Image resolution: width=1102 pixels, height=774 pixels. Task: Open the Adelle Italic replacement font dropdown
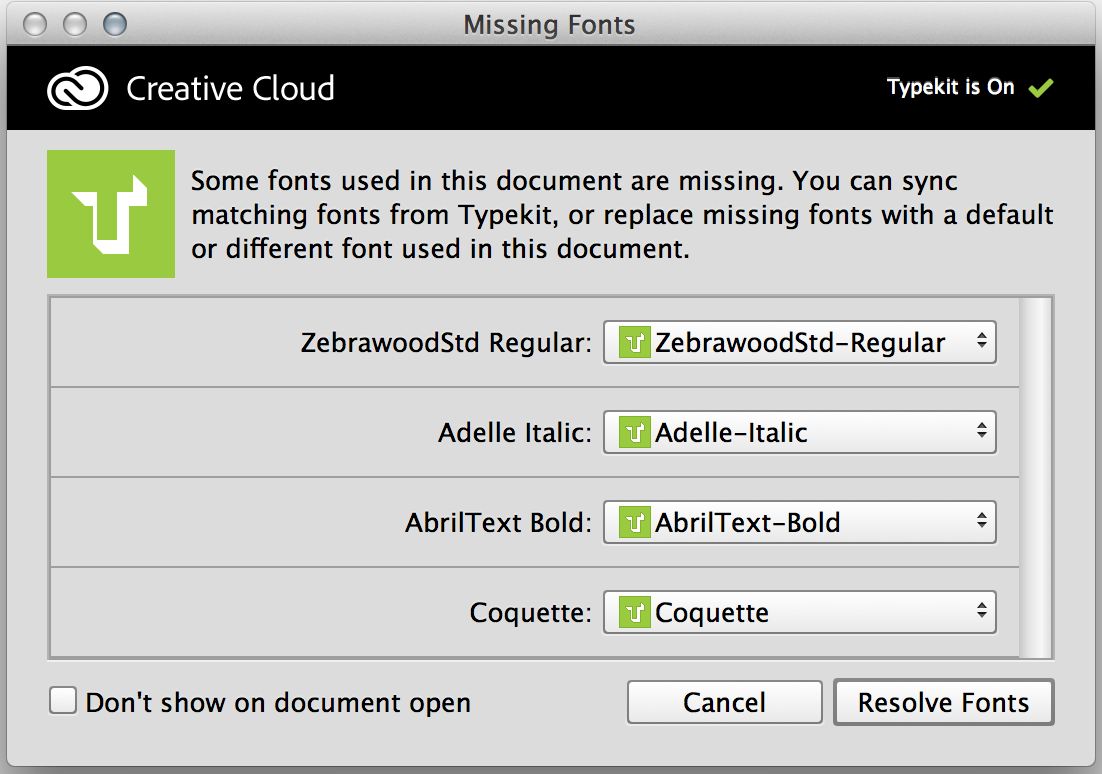click(800, 432)
